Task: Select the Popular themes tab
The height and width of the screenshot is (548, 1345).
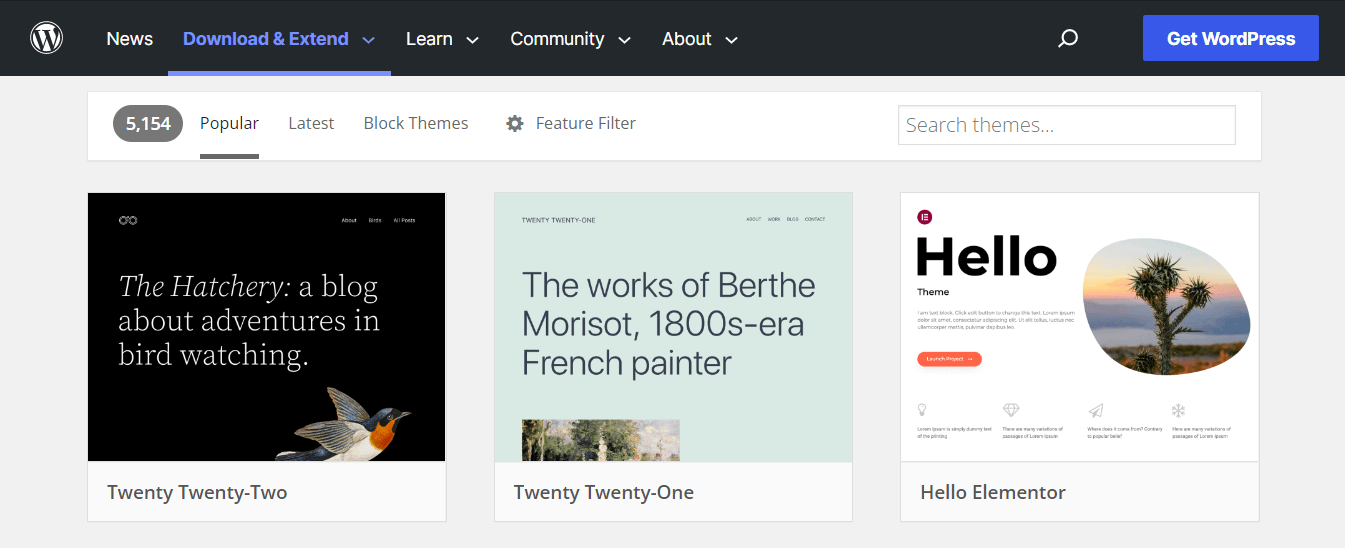Action: [x=229, y=123]
